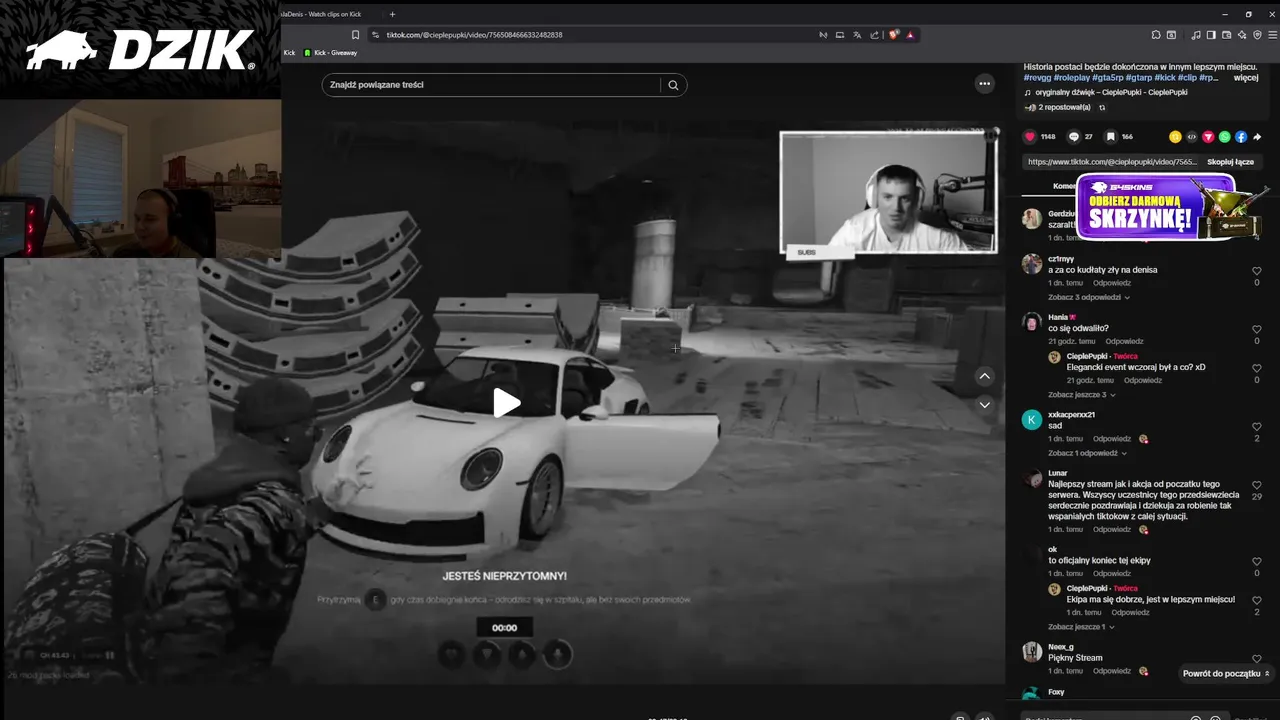Image resolution: width=1280 pixels, height=720 pixels.
Task: Open xxkacperxx21's teal K avatar
Action: coord(1032,419)
